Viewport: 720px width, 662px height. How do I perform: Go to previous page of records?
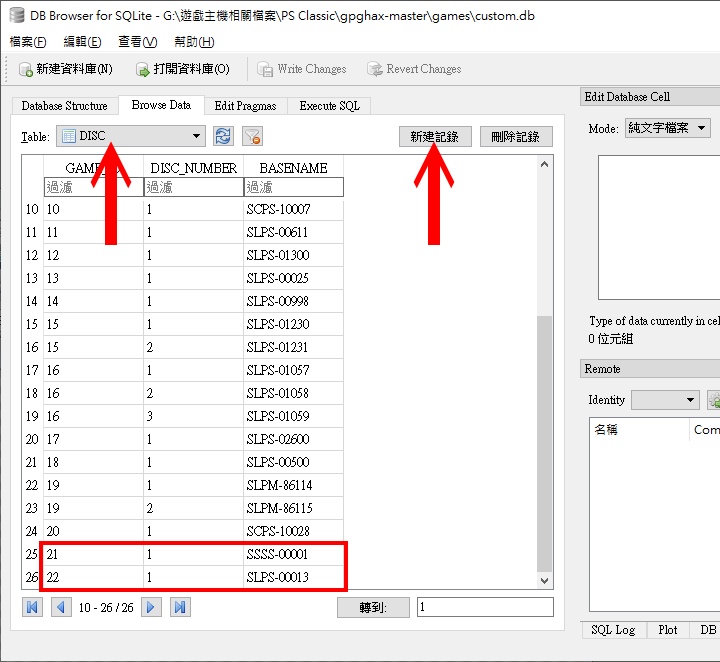click(61, 607)
